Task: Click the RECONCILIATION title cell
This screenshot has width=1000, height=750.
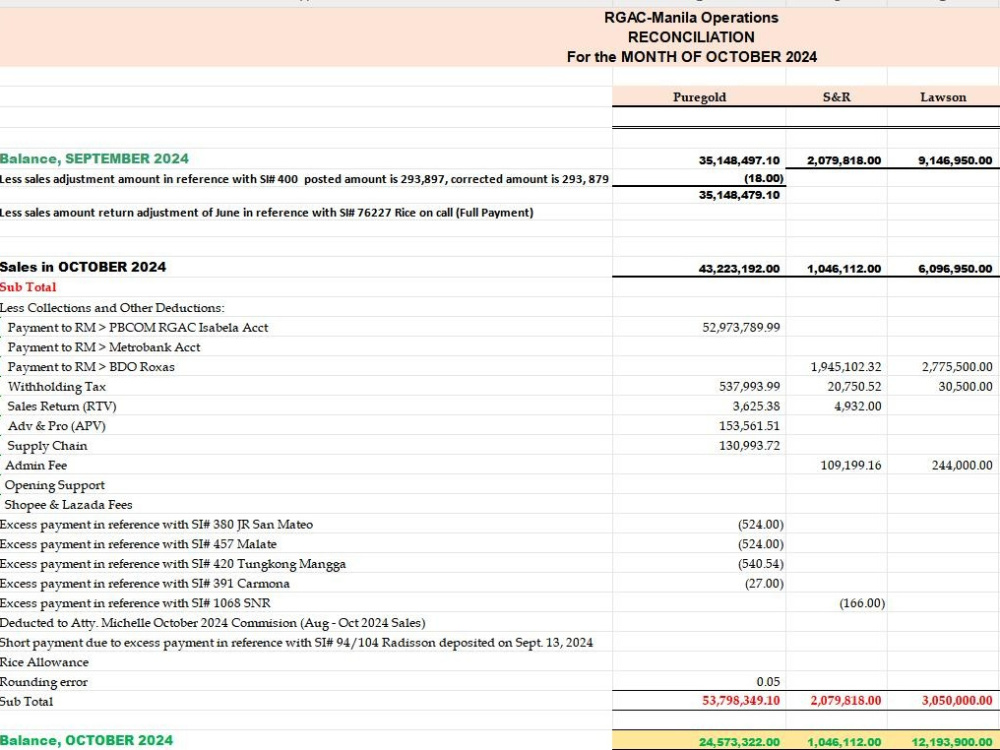Action: 691,37
